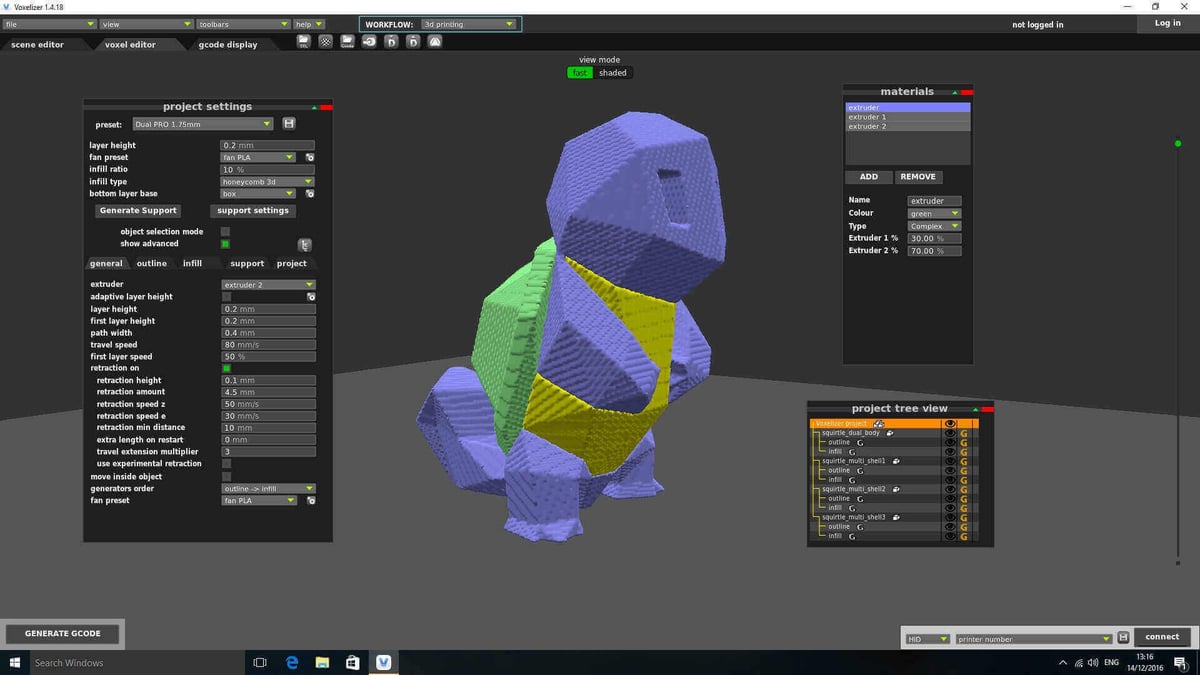Image resolution: width=1200 pixels, height=675 pixels.
Task: Open fan preset gear icon near infill ratio
Action: (x=310, y=157)
